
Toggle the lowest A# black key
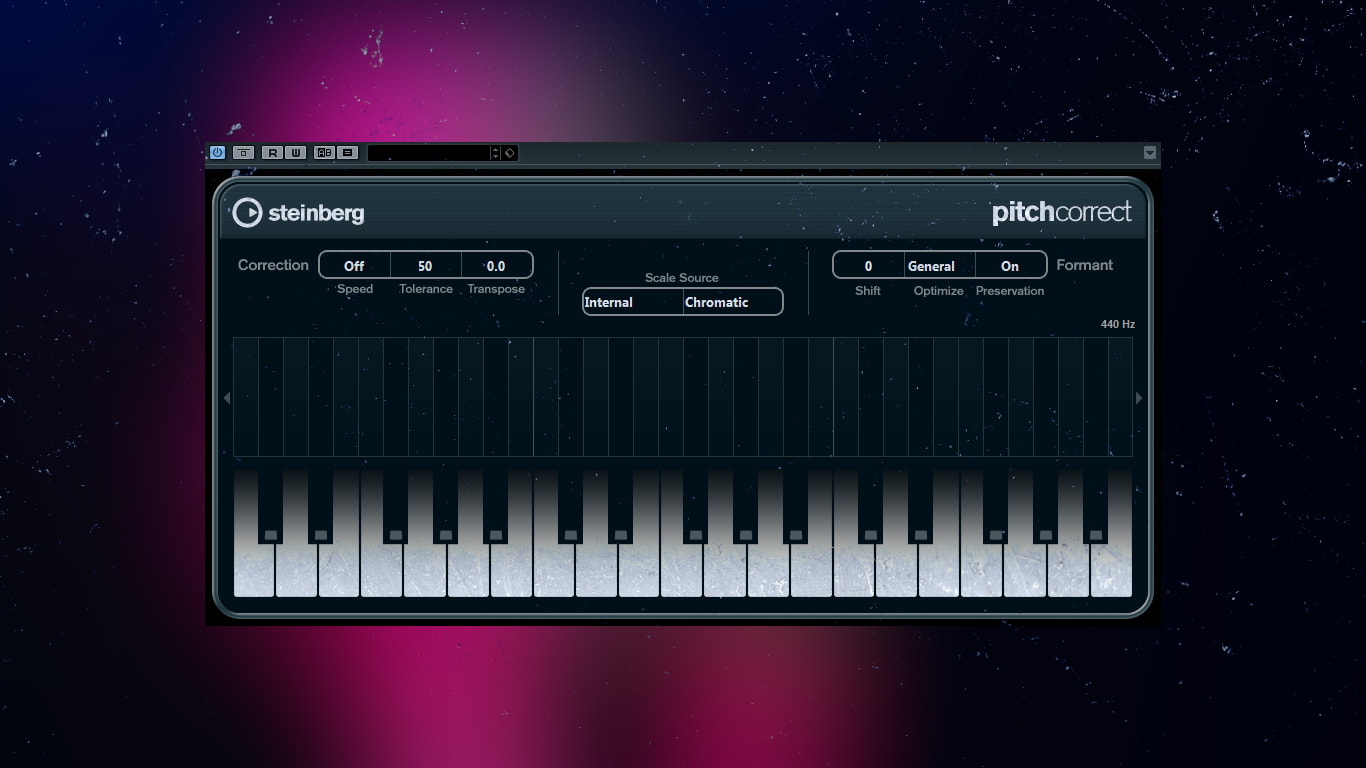pos(495,506)
